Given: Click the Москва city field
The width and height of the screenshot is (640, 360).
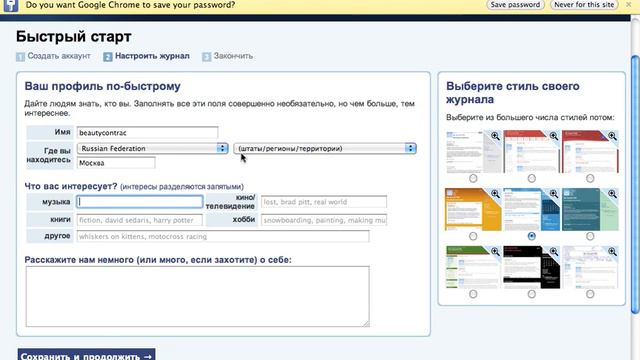Looking at the screenshot, I should pyautogui.click(x=116, y=163).
